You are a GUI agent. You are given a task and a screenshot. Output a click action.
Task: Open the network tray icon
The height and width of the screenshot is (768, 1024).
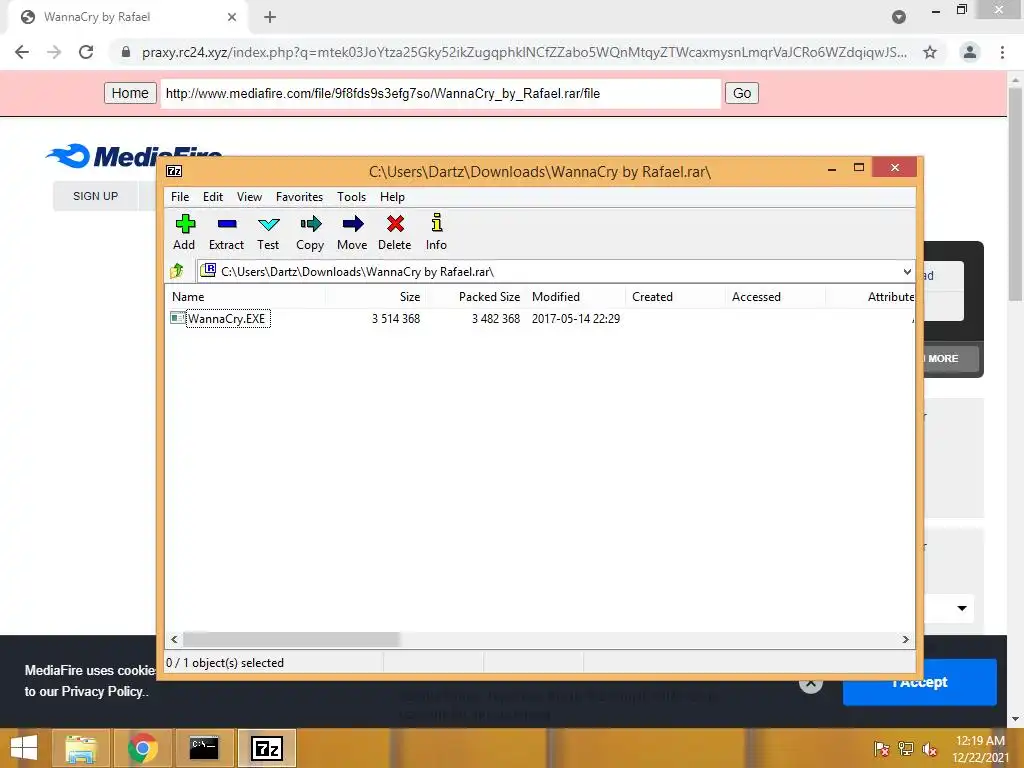tap(906, 749)
